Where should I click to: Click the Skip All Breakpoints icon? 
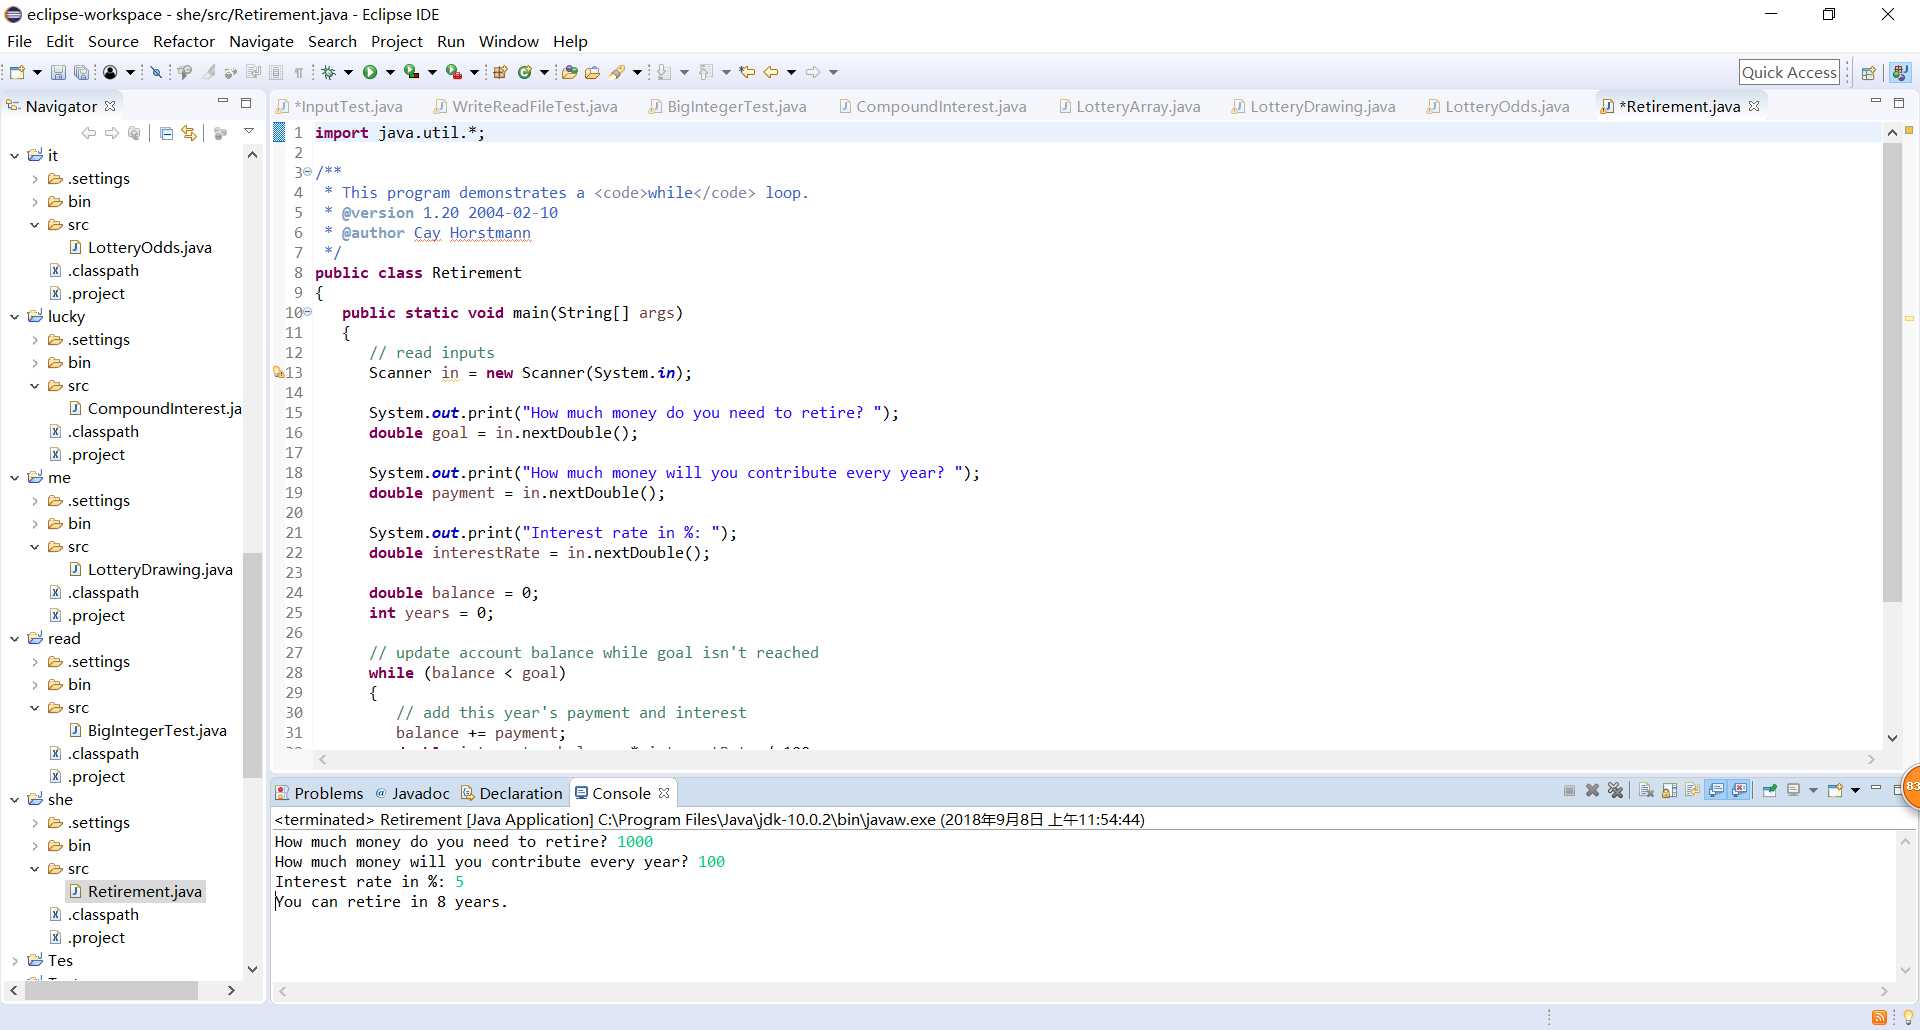pyautogui.click(x=156, y=72)
